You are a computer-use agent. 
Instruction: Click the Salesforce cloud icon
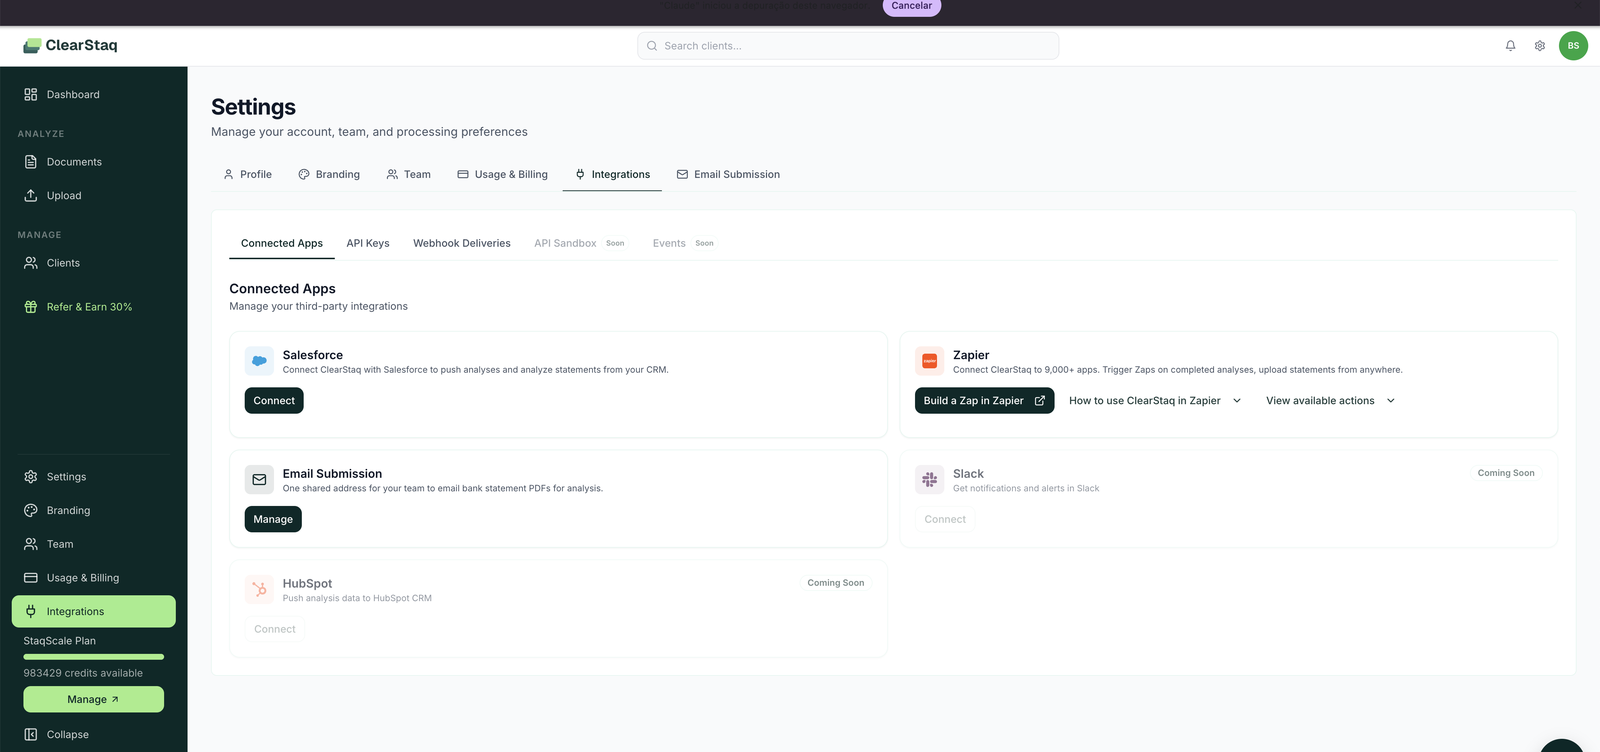point(259,361)
